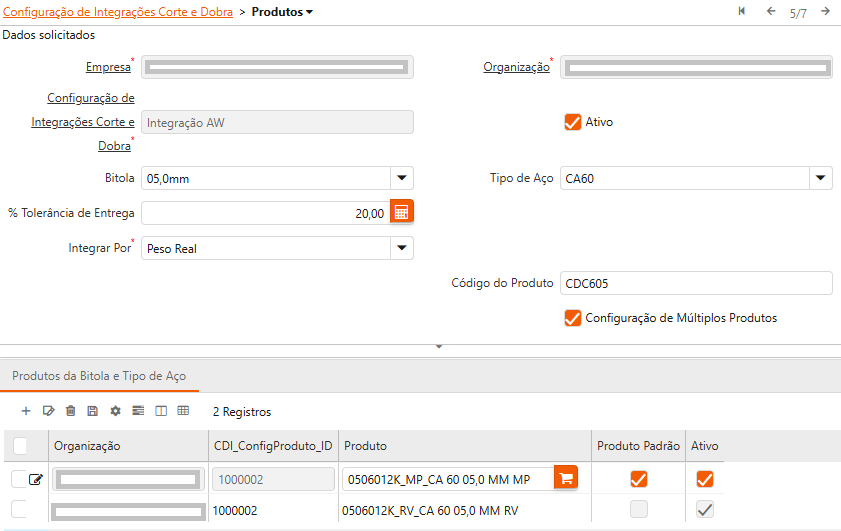The height and width of the screenshot is (531, 841).
Task: Open Configuração de Integrações Corte e Dobra breadcrumb link
Action: pyautogui.click(x=118, y=12)
